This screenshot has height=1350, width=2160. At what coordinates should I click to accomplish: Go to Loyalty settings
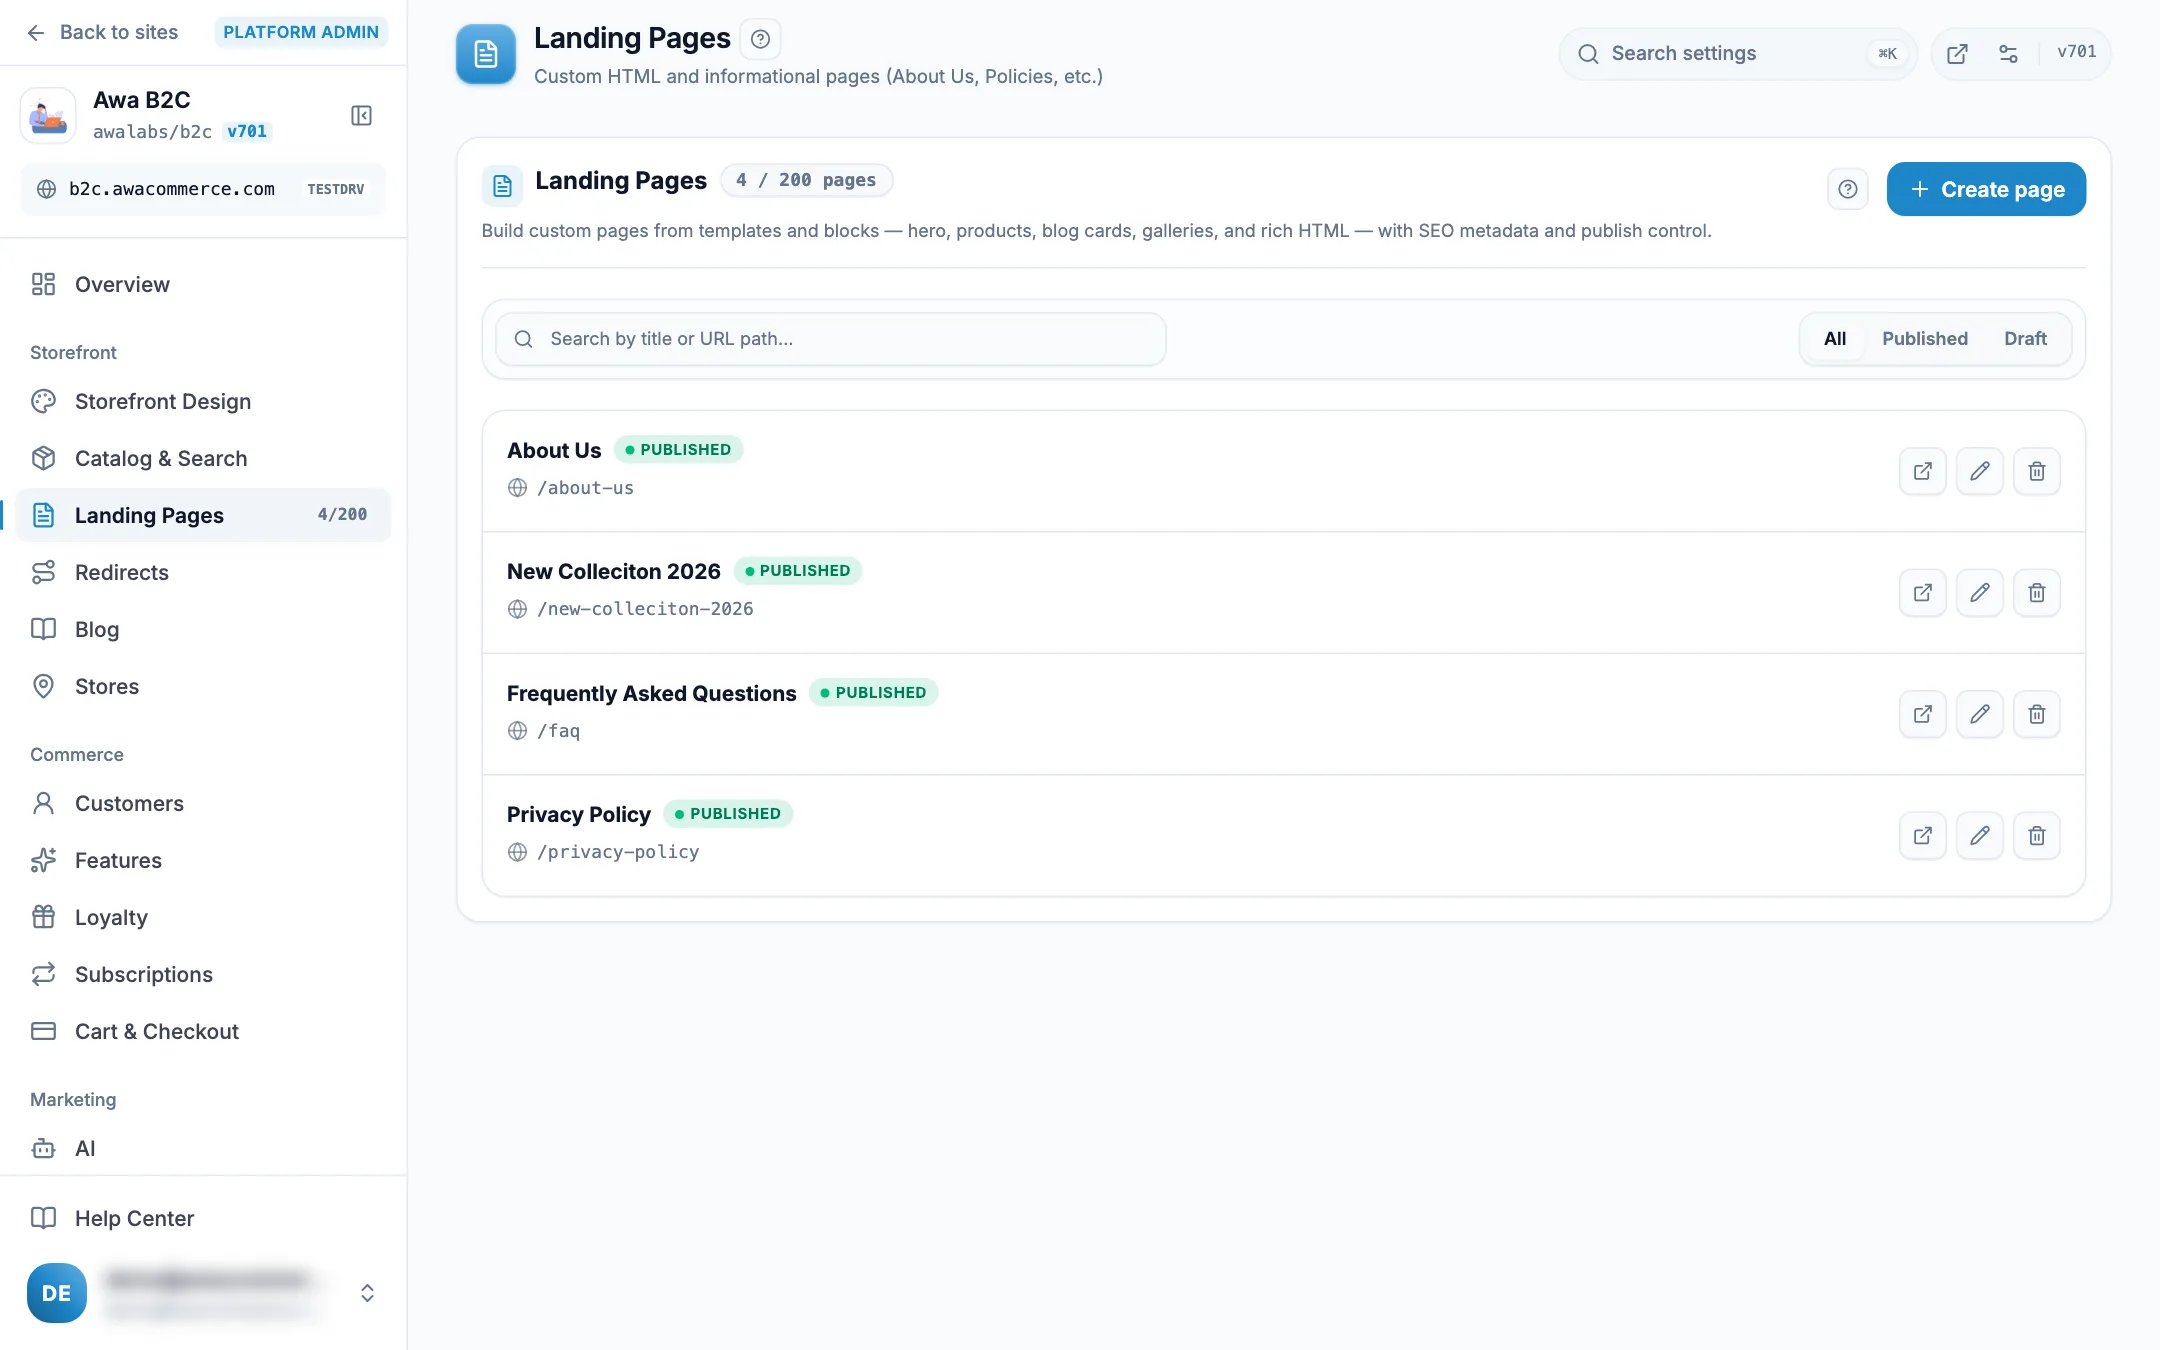(x=203, y=918)
